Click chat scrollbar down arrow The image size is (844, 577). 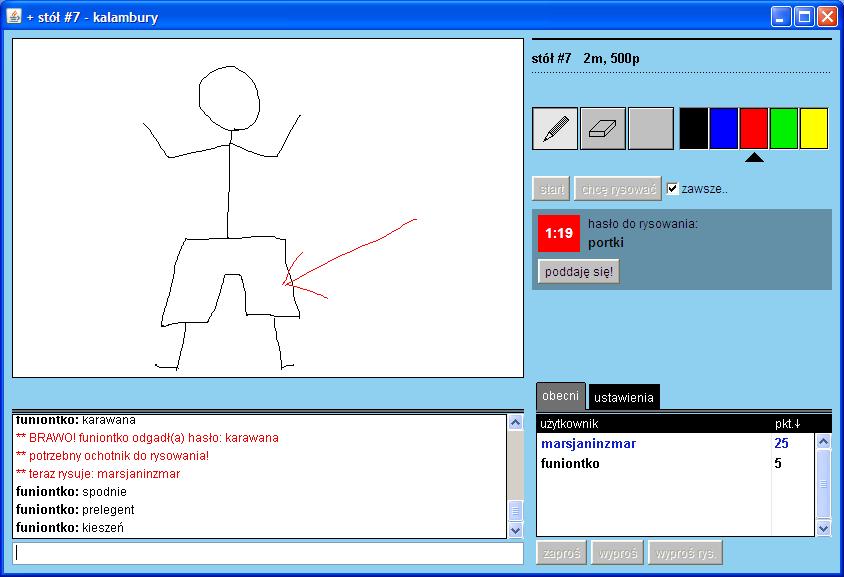point(515,530)
